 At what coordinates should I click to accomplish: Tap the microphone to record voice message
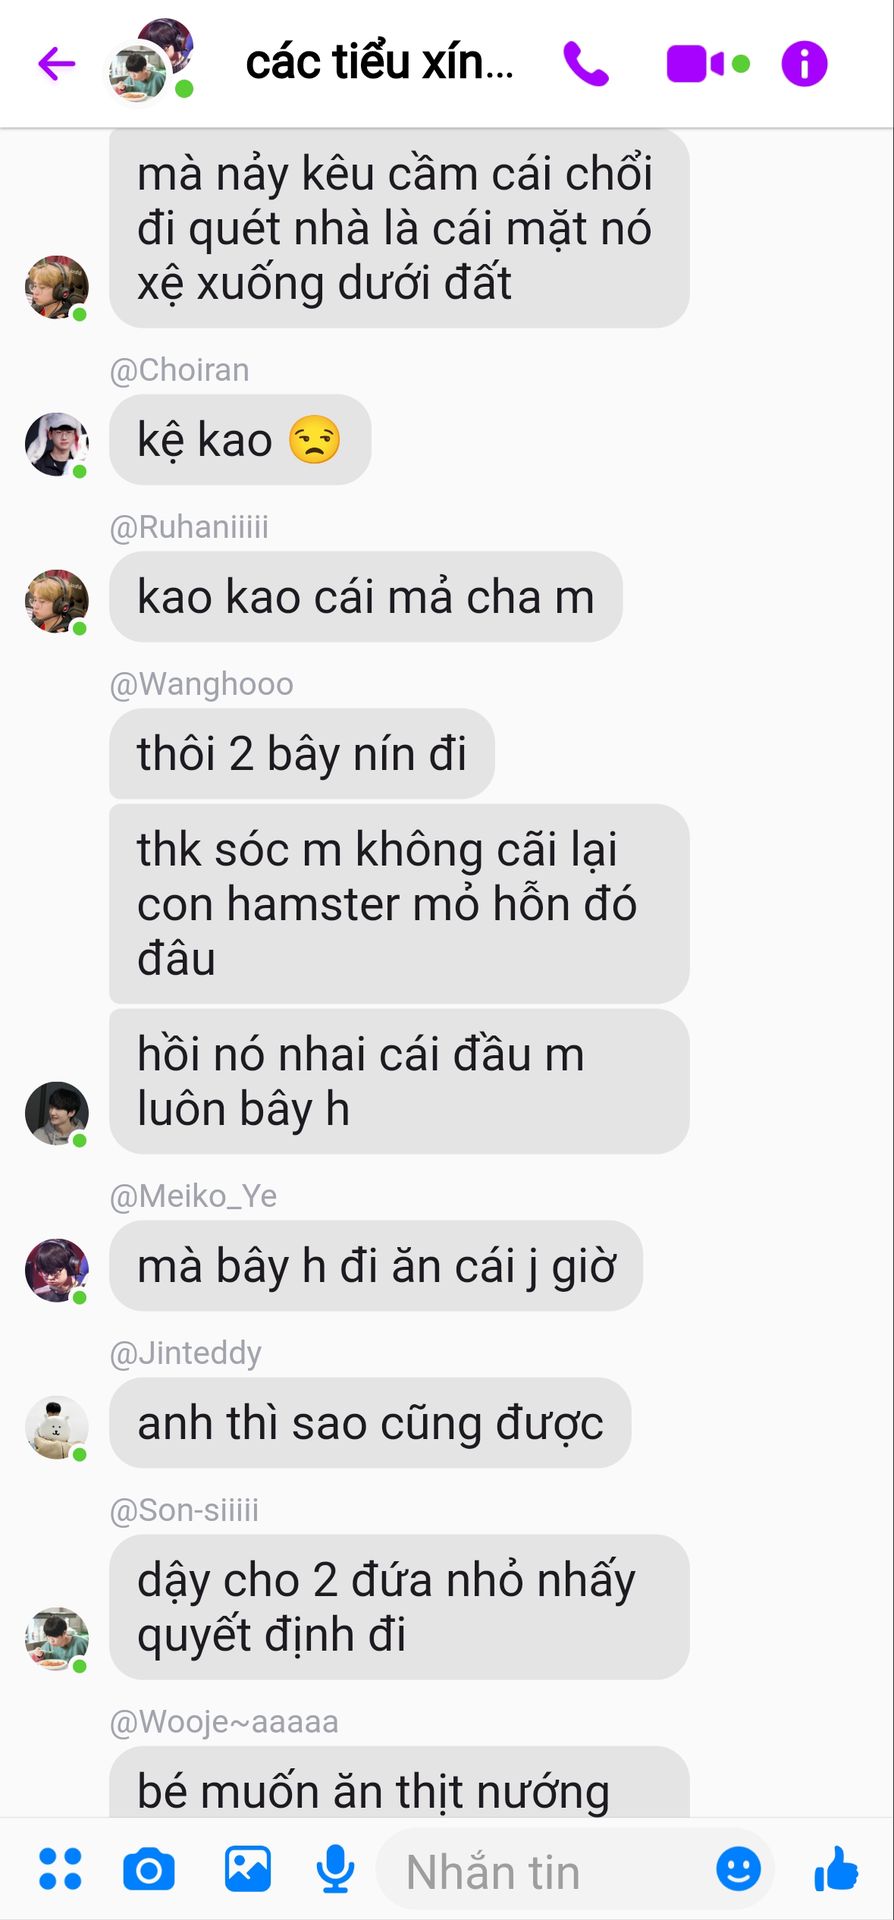click(335, 1868)
